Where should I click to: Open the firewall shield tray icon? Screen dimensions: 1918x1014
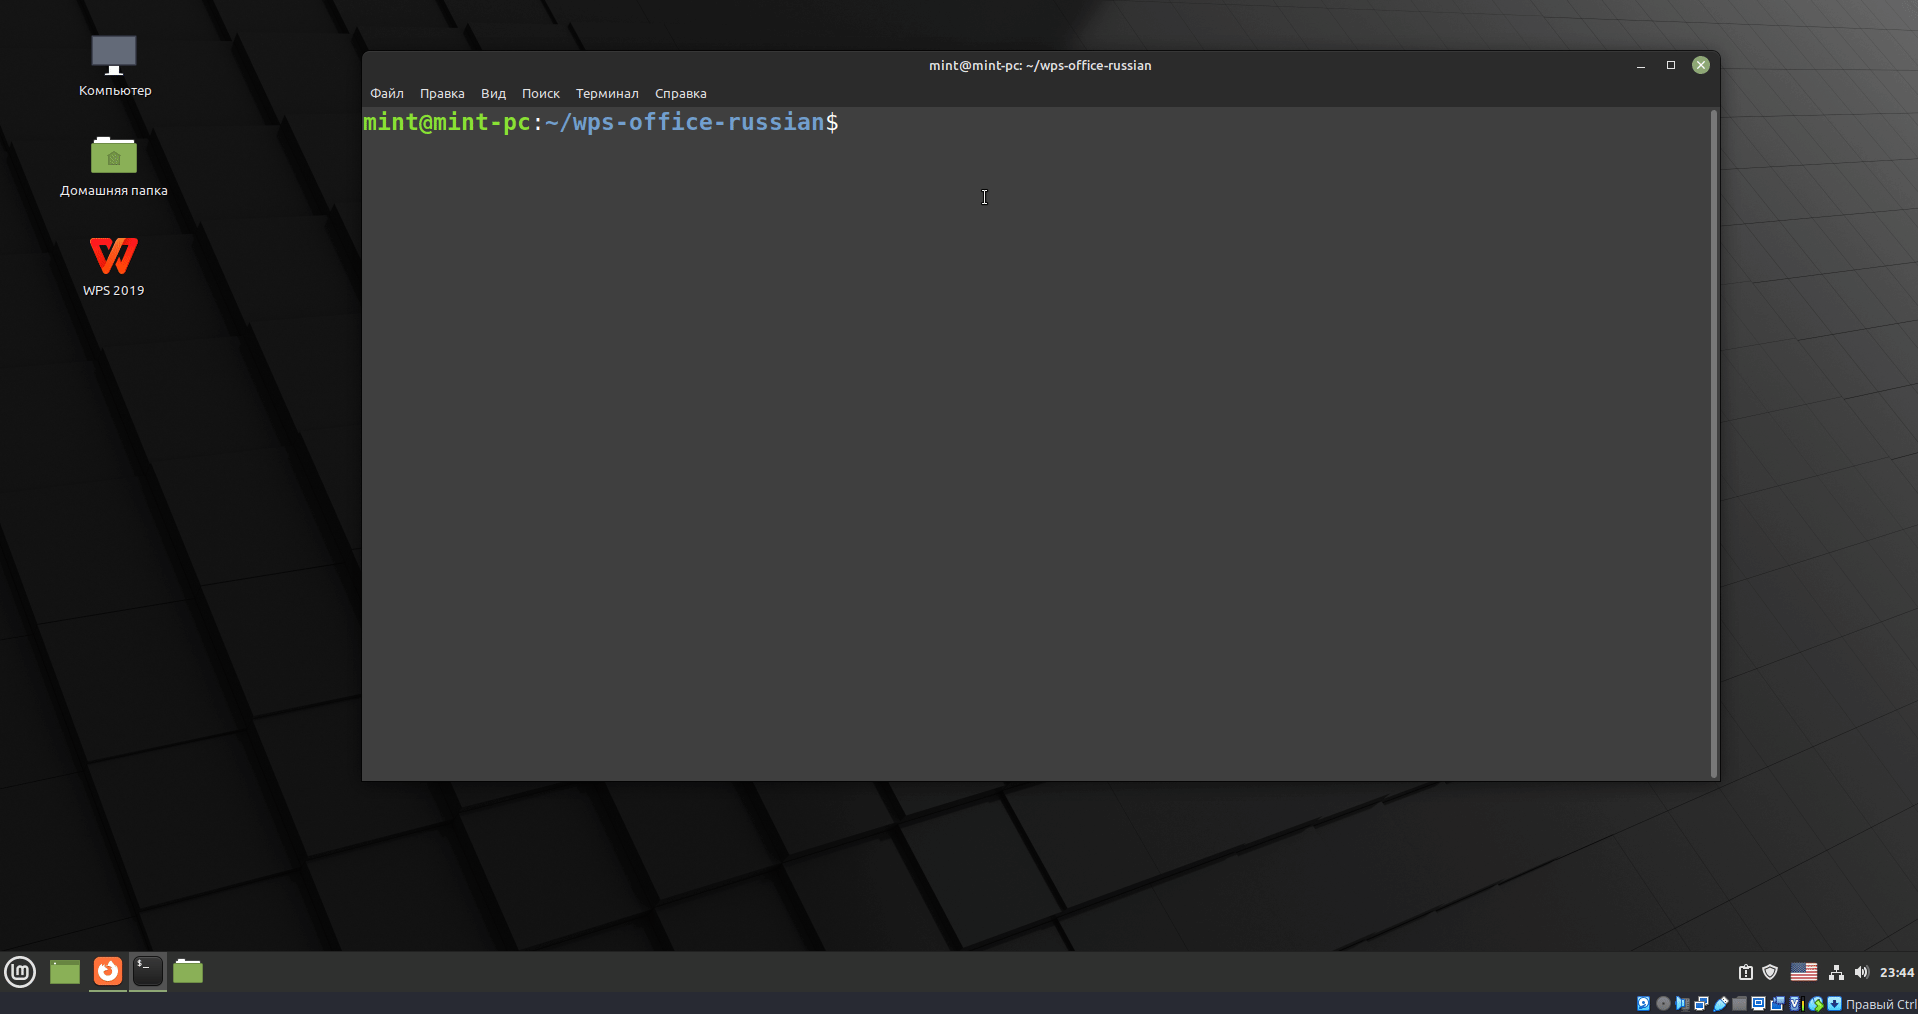click(1770, 971)
